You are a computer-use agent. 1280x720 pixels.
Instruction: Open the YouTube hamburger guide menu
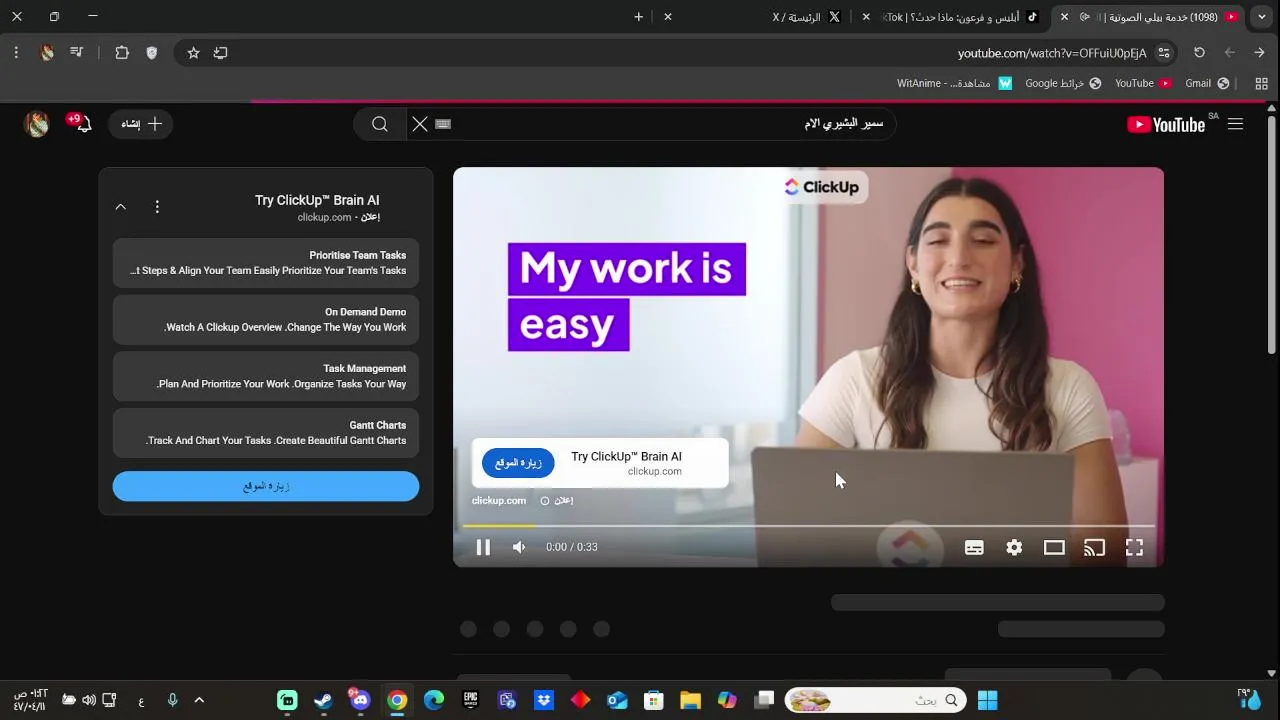(x=1235, y=124)
